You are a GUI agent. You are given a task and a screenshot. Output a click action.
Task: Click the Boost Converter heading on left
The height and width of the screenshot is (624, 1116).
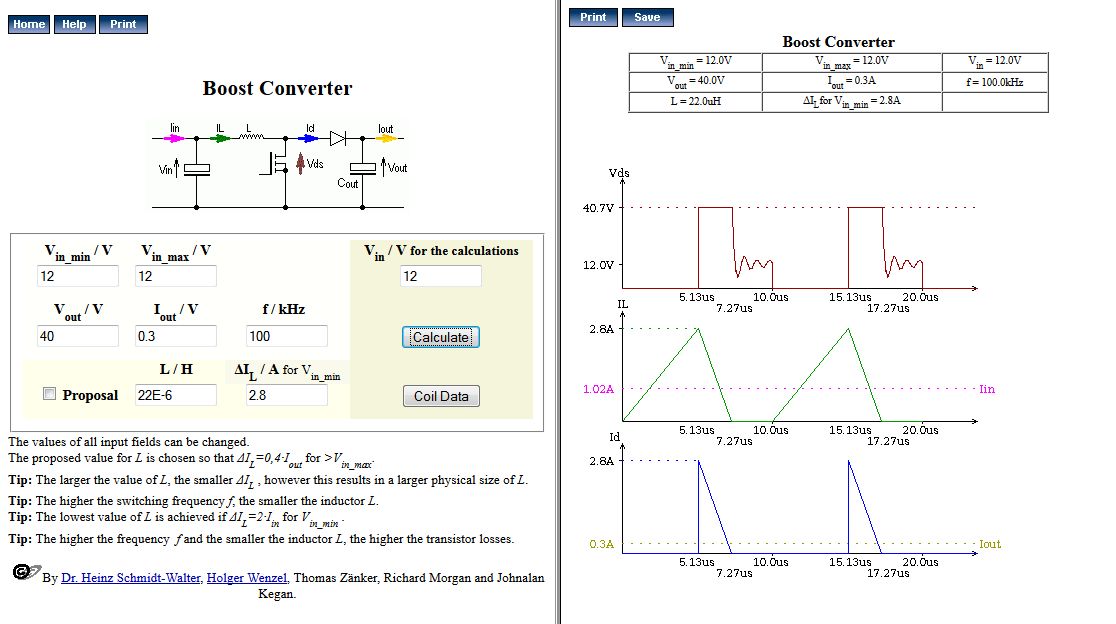coord(277,88)
